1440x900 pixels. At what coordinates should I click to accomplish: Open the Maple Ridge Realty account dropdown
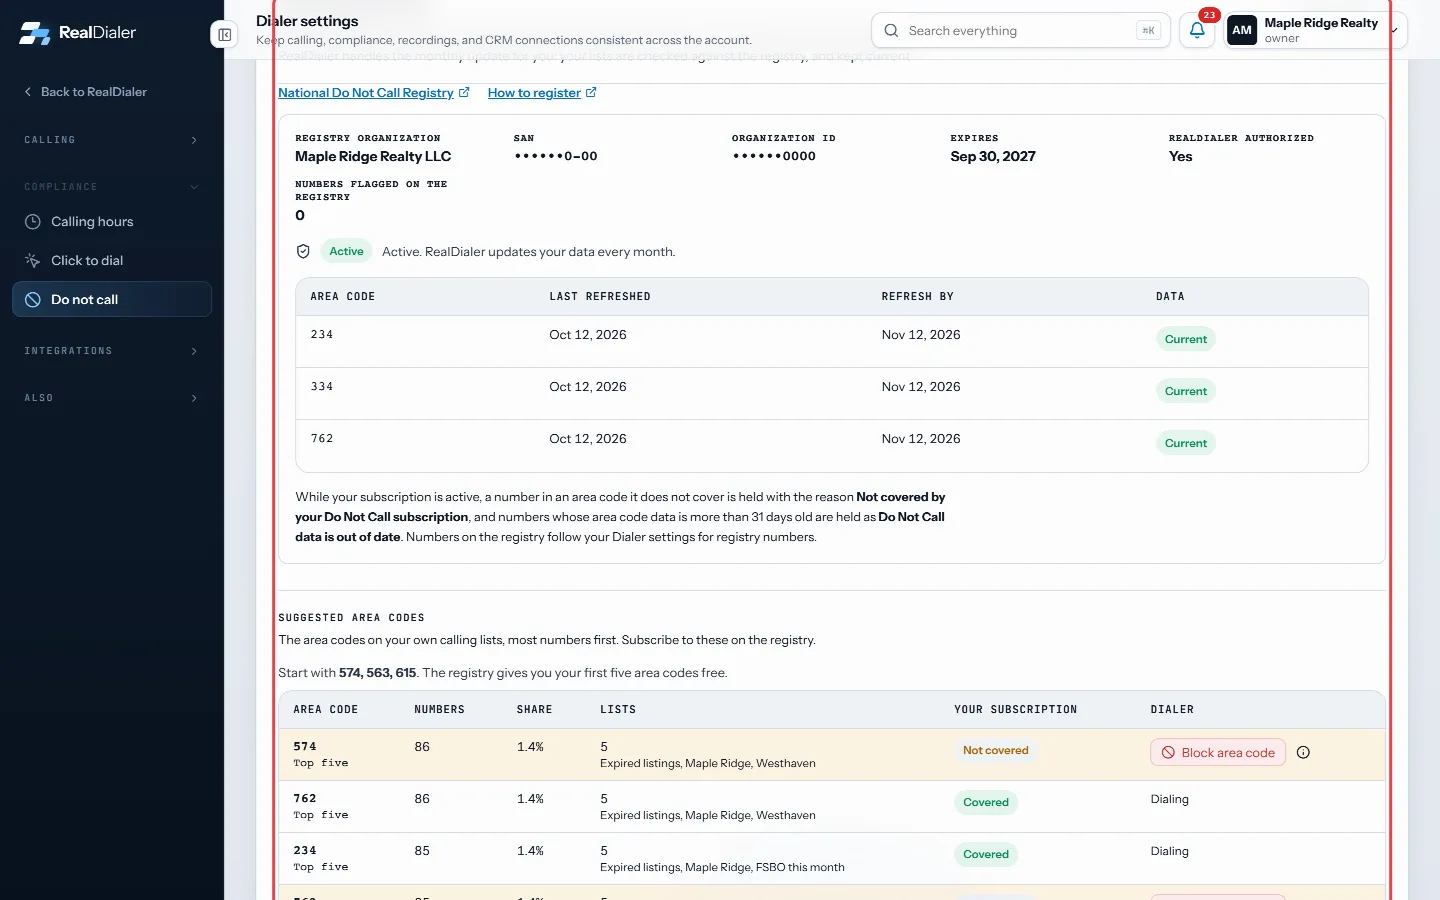point(1316,31)
